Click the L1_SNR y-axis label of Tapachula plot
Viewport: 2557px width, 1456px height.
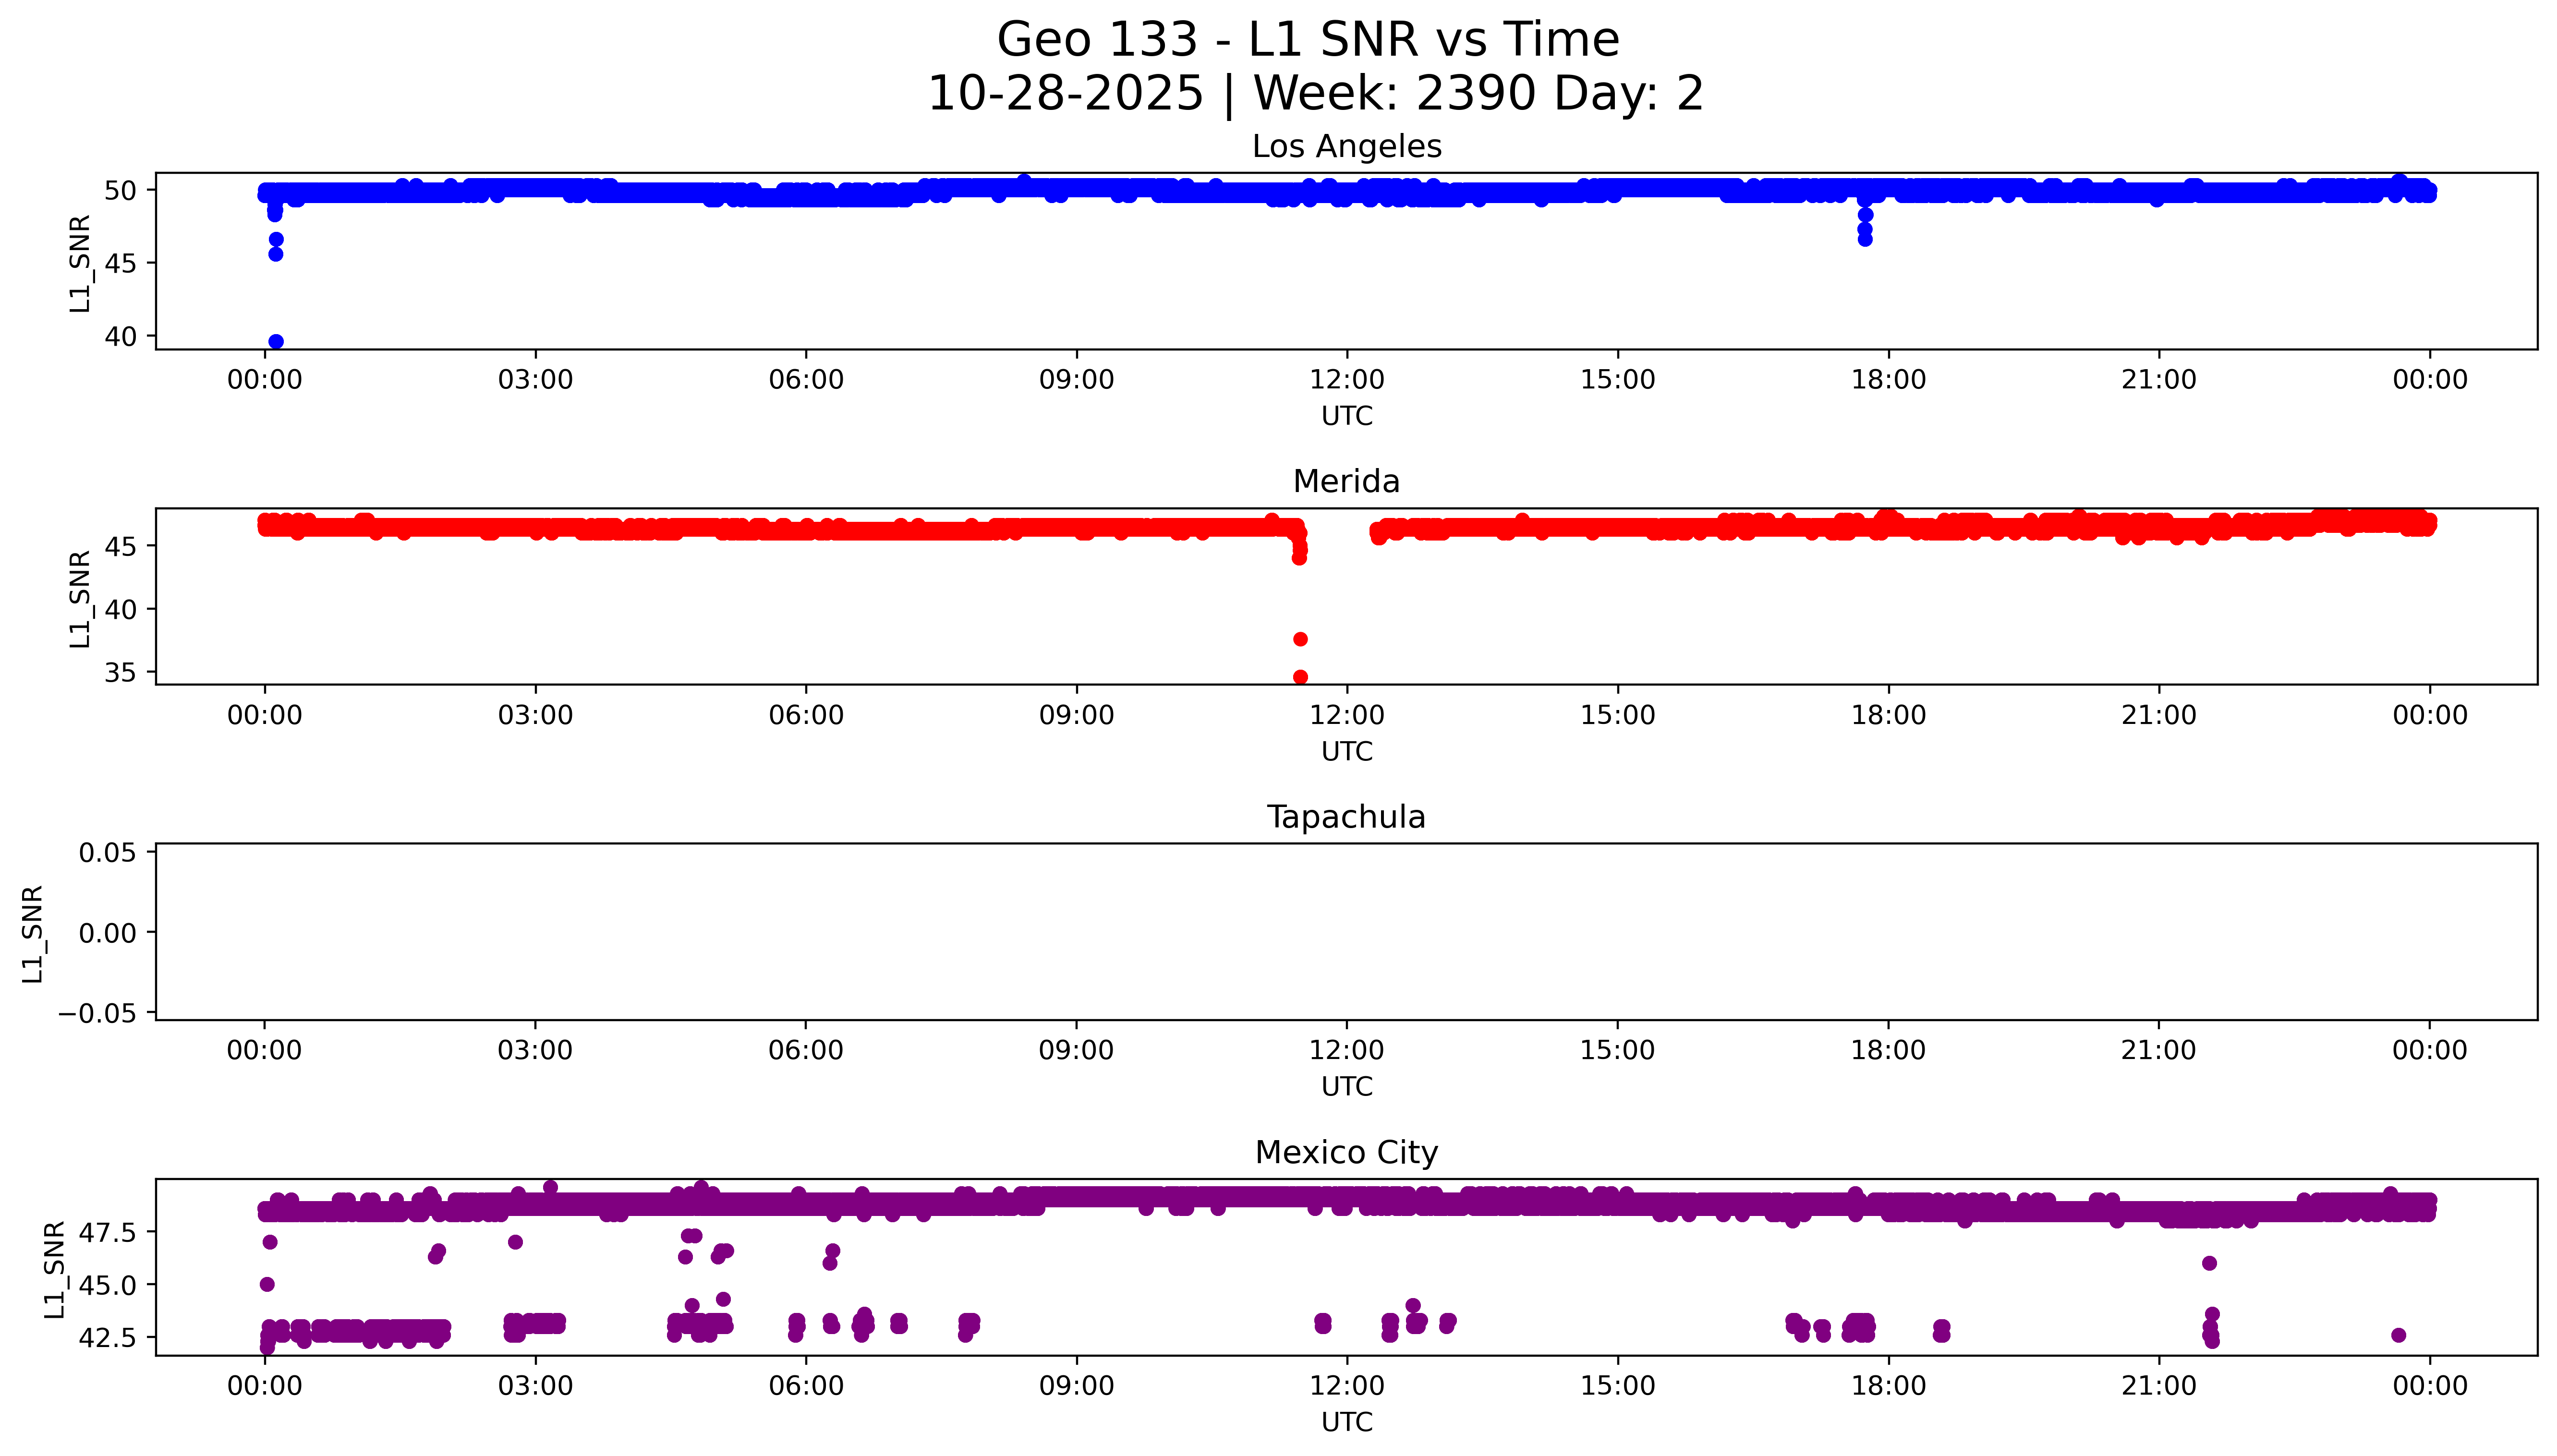click(x=32, y=933)
